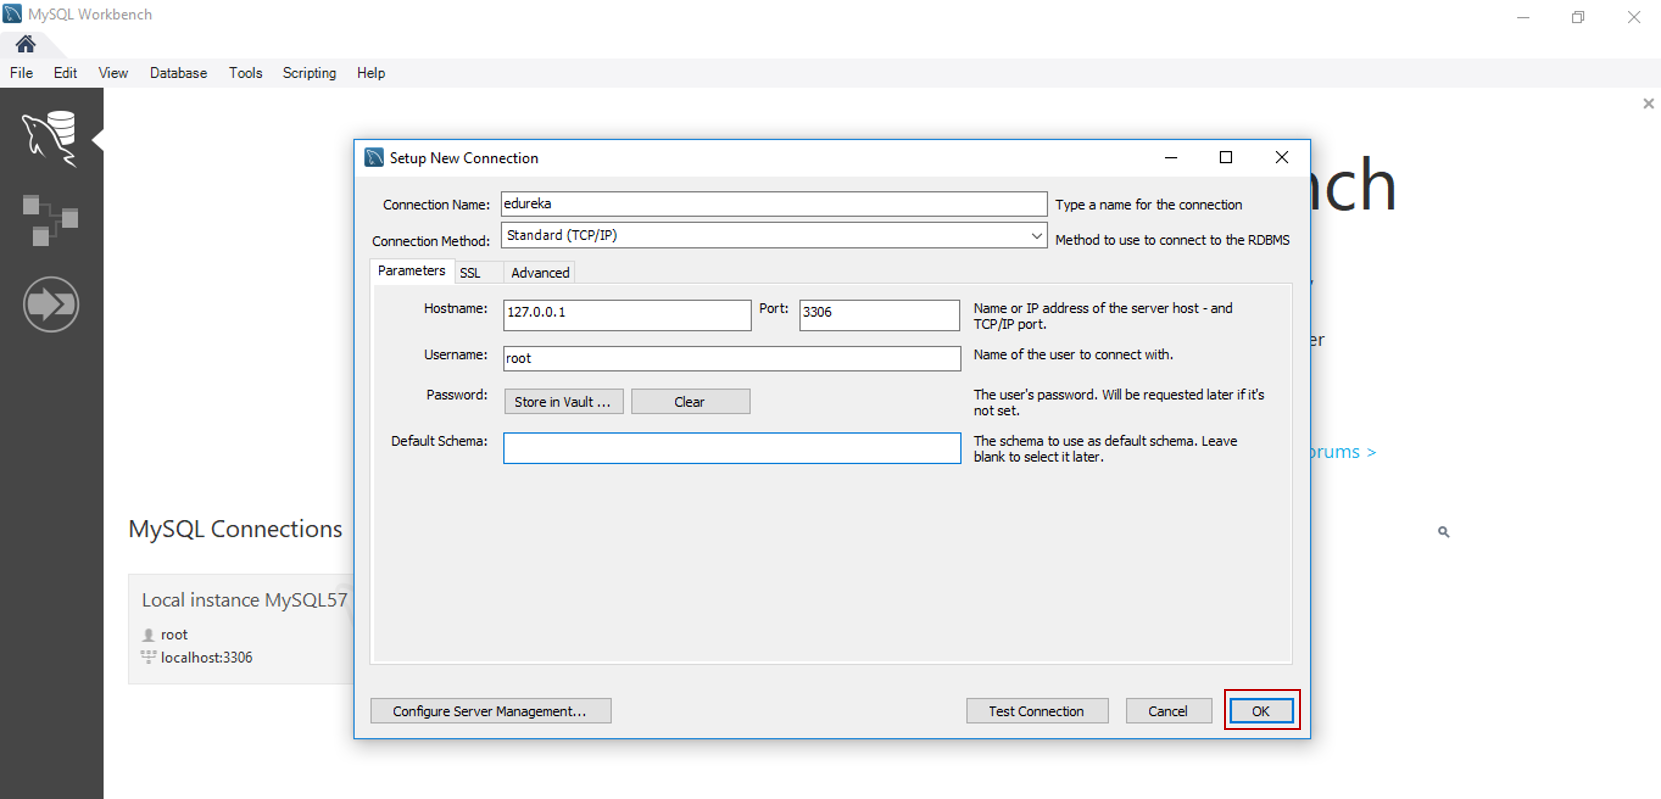This screenshot has height=799, width=1661.
Task: Click the Clear password button
Action: click(690, 401)
